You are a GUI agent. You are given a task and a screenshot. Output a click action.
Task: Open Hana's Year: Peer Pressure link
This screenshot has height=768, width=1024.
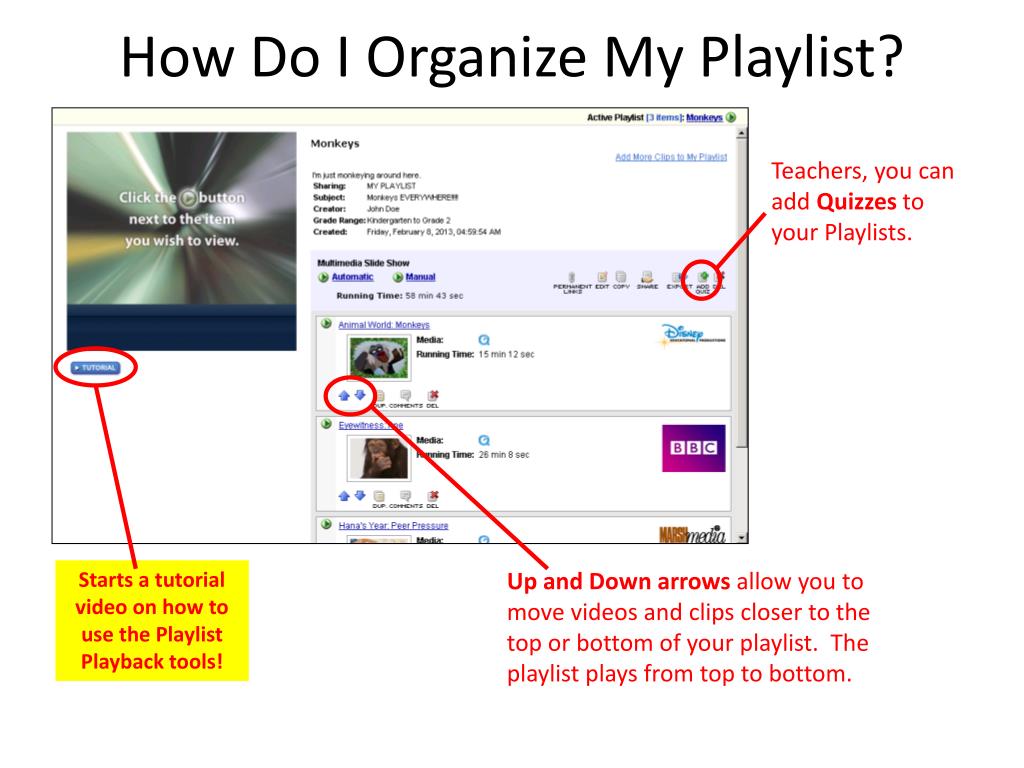[393, 525]
